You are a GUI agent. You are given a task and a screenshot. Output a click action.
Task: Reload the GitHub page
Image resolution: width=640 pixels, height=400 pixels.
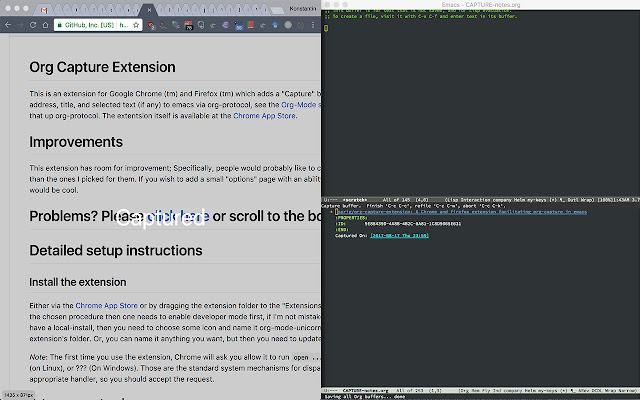coord(33,25)
